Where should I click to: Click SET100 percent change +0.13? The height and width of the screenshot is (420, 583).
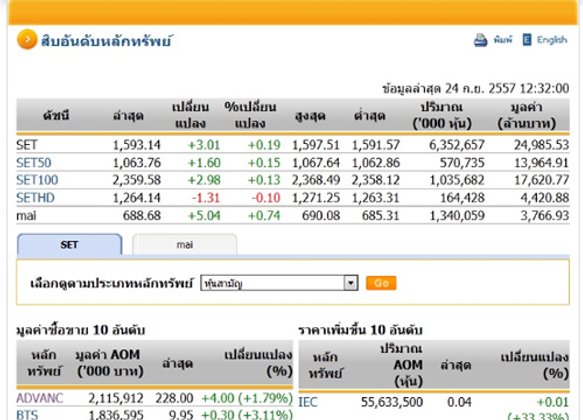click(264, 180)
